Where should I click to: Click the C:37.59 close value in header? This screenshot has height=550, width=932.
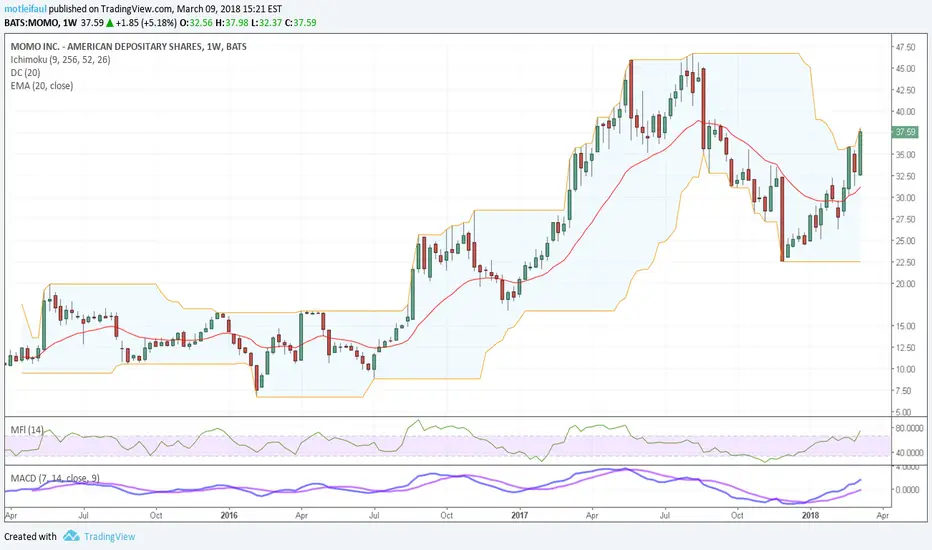(x=300, y=23)
